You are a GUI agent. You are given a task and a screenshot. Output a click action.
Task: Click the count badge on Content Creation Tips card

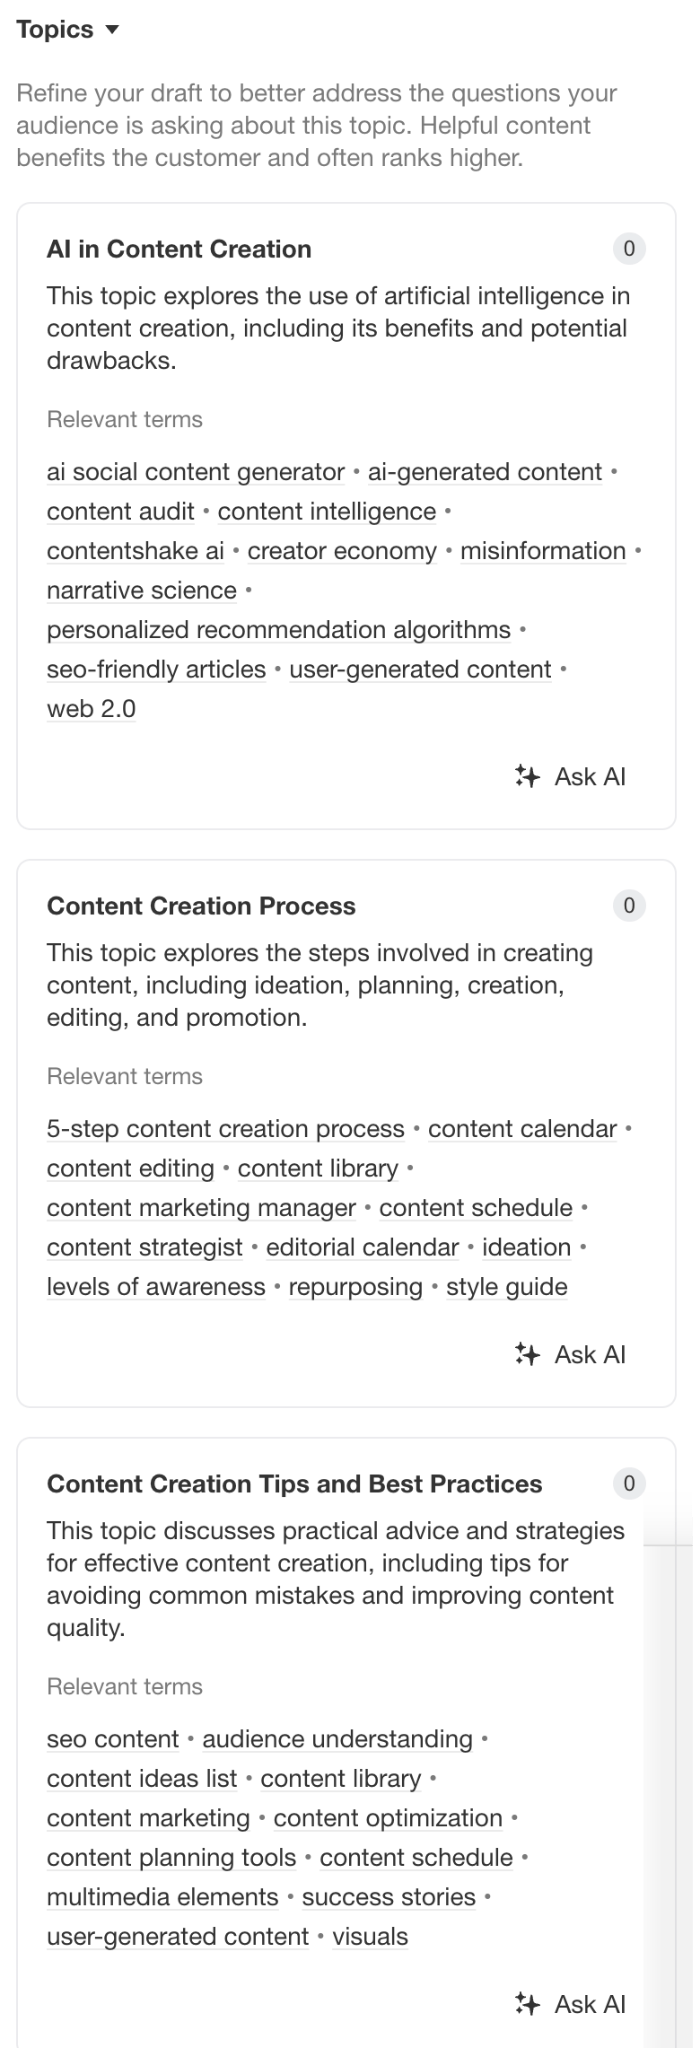[x=629, y=1484]
